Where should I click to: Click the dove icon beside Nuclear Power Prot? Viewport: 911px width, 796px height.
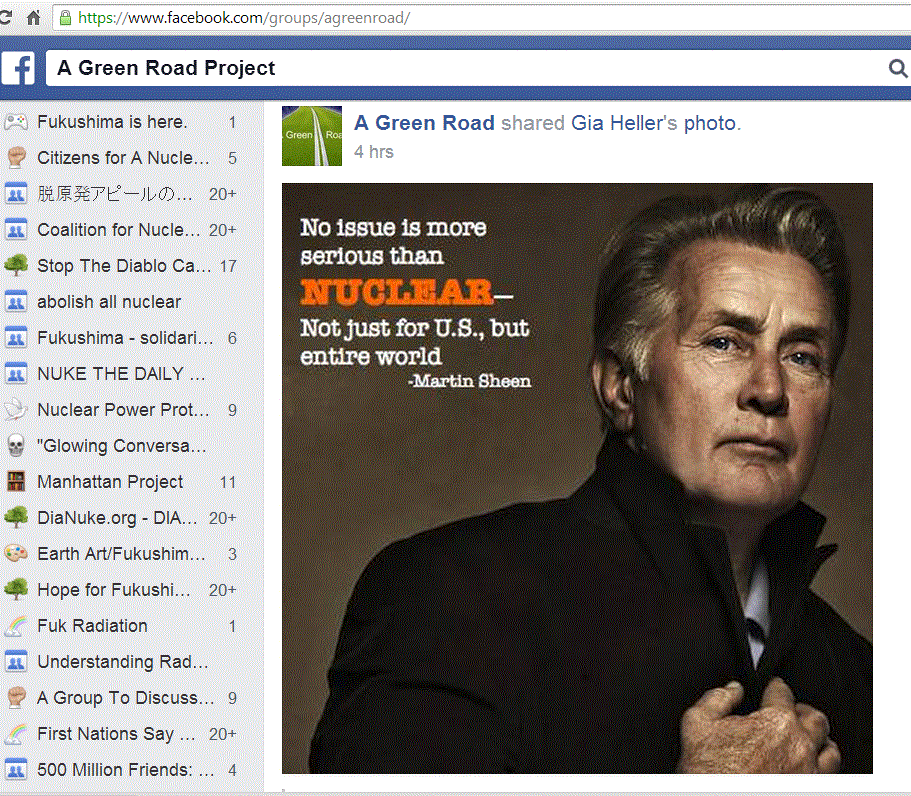click(15, 410)
